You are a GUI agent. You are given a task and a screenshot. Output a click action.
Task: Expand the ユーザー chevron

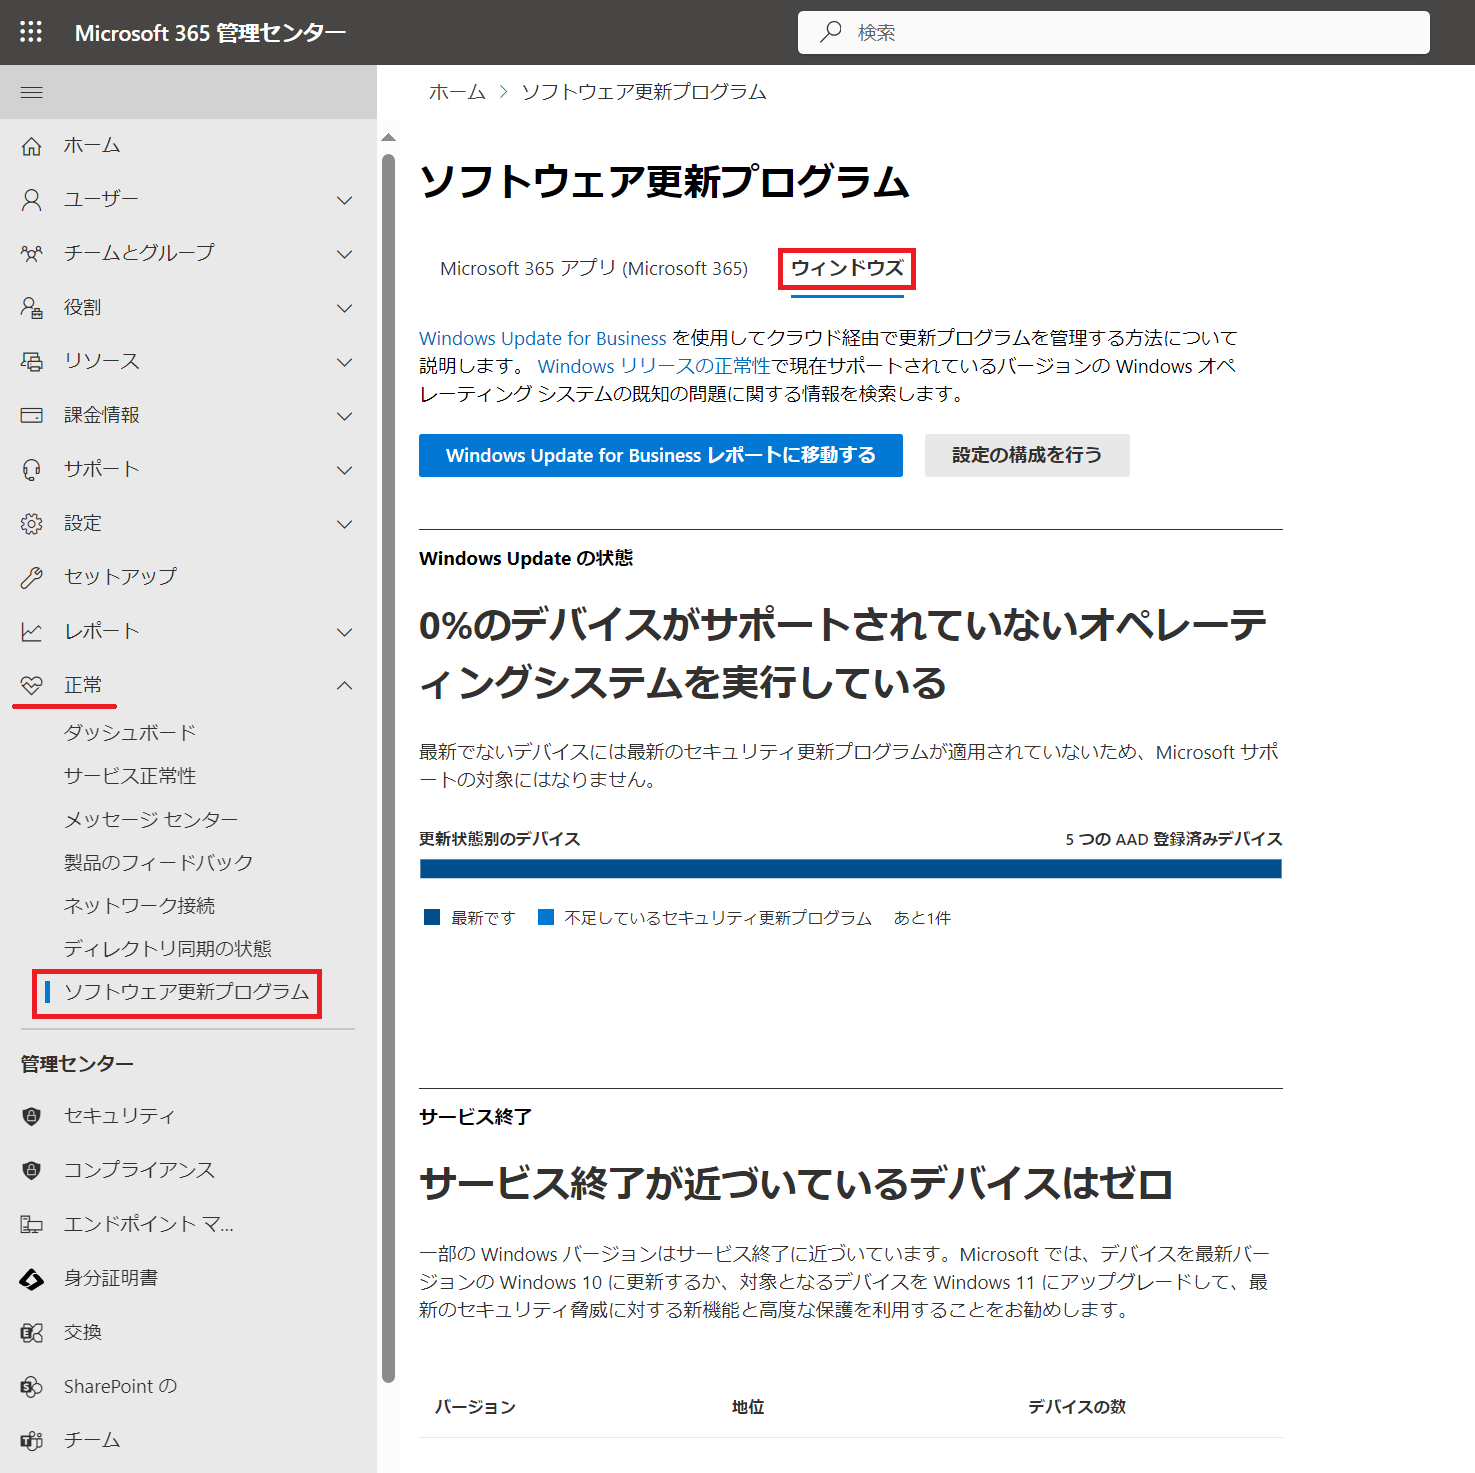pyautogui.click(x=345, y=200)
